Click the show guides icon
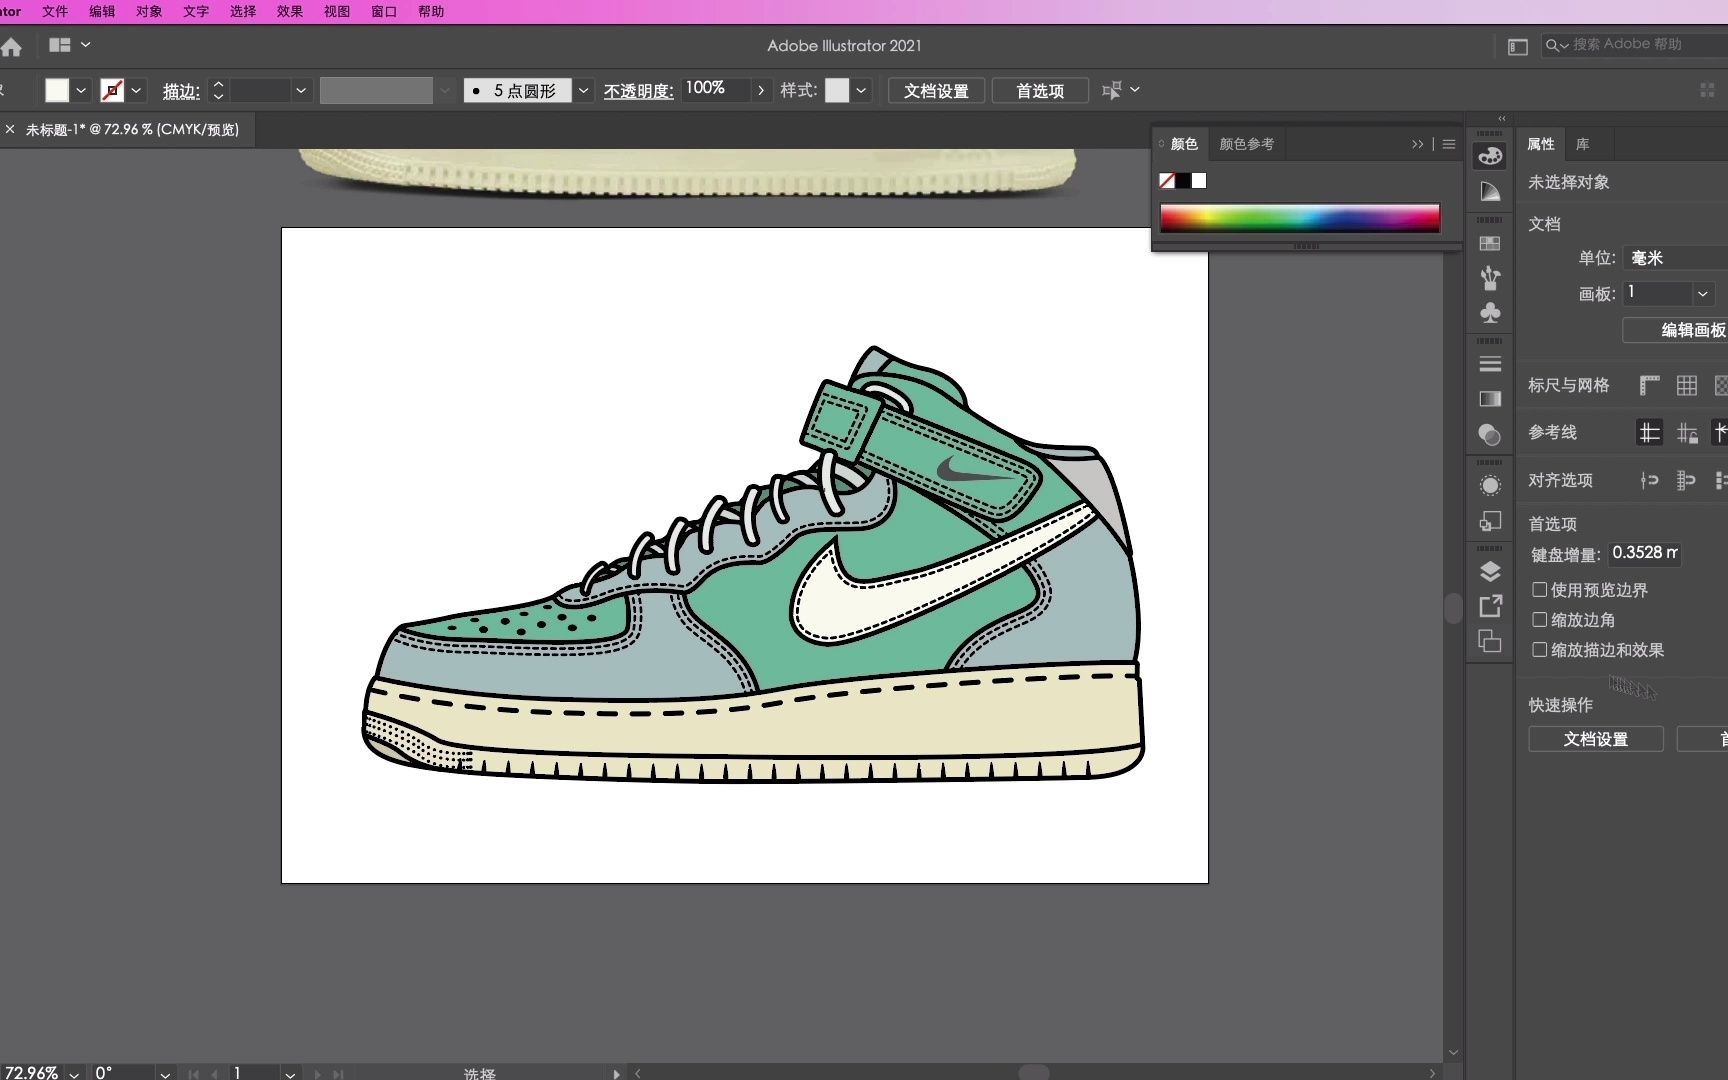1728x1080 pixels. click(1649, 432)
